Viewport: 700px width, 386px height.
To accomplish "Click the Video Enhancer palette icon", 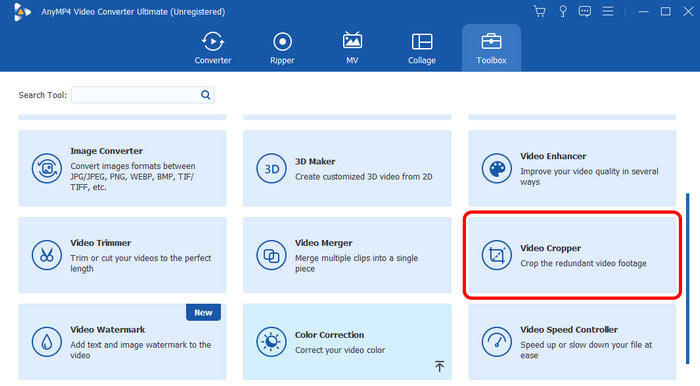I will [x=496, y=169].
